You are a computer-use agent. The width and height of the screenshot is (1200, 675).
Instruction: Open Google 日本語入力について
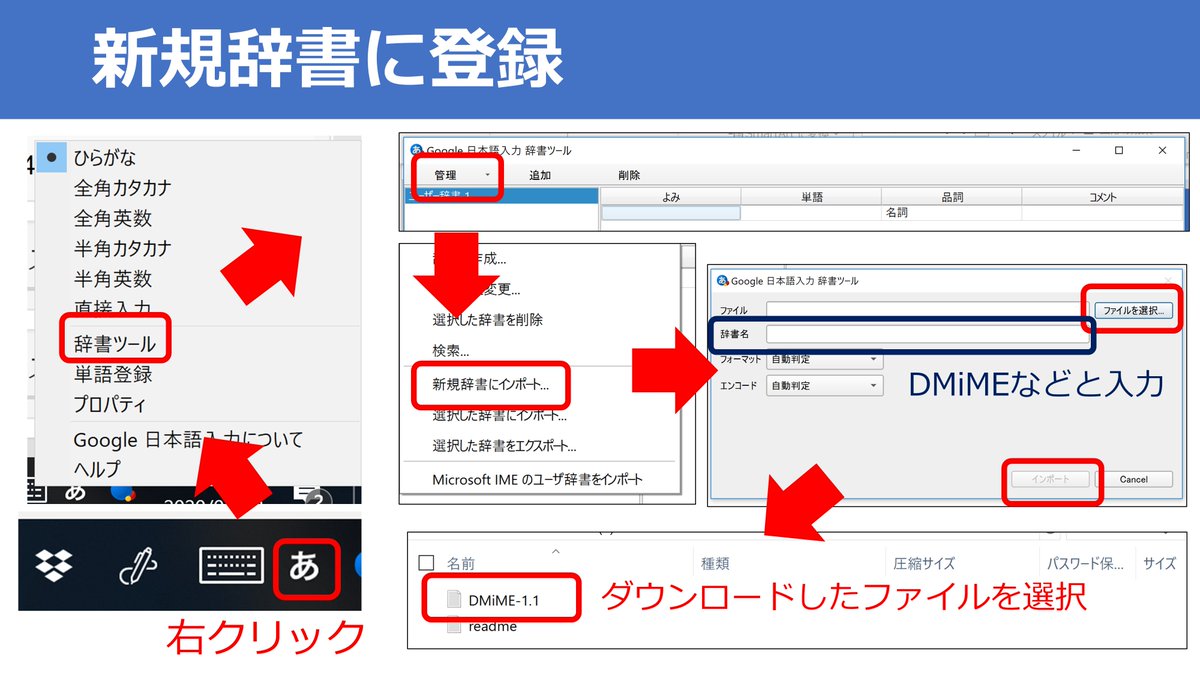(x=187, y=440)
